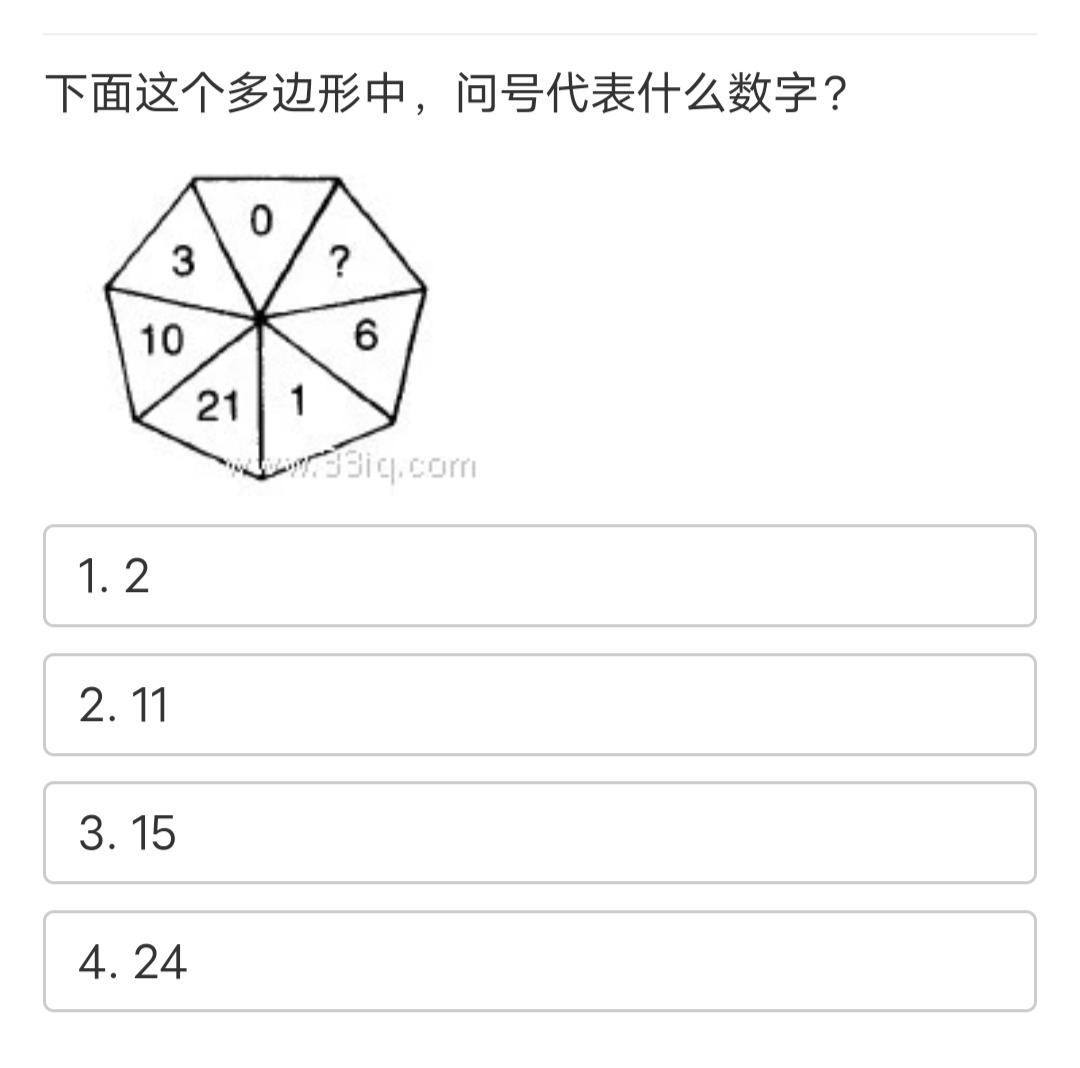Click the center point of the heptagon
The width and height of the screenshot is (1080, 1068).
260,318
